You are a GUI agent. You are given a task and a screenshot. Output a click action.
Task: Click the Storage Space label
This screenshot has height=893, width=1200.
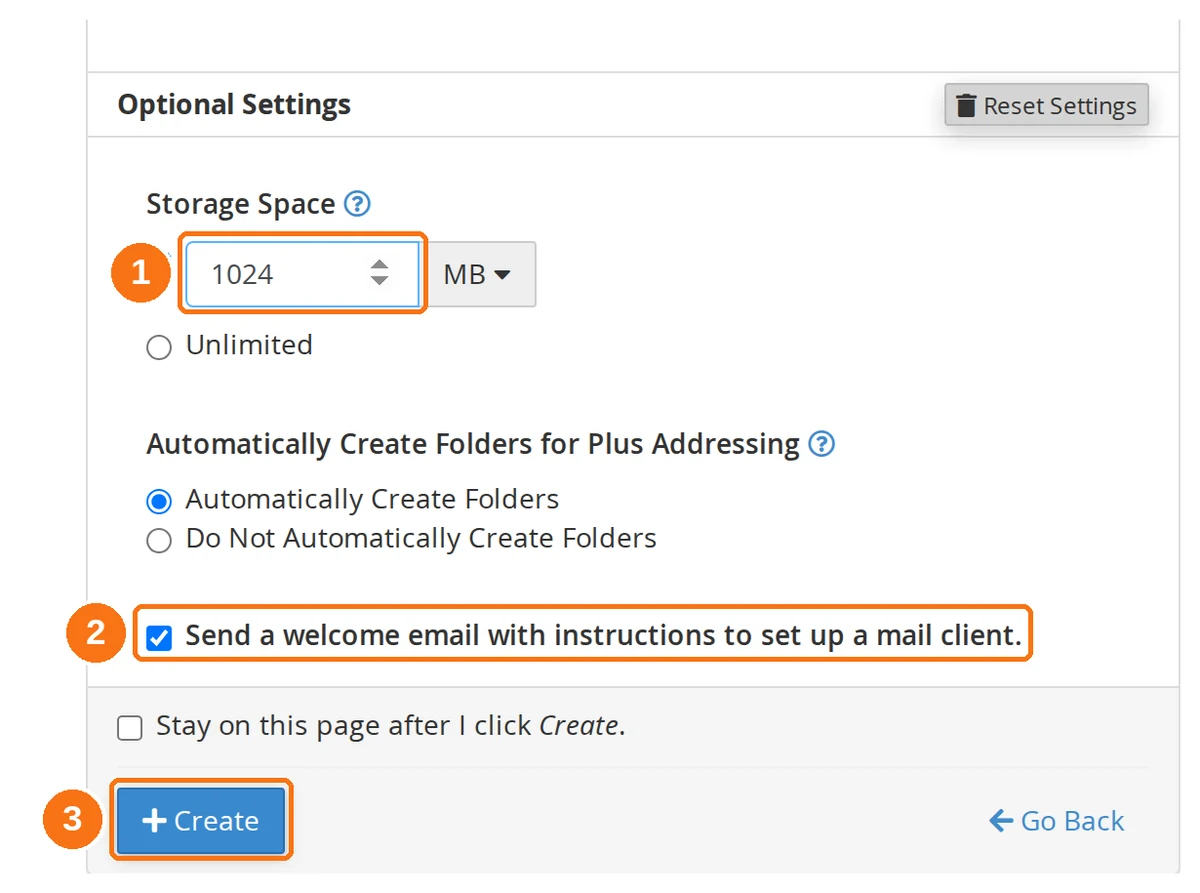[240, 204]
